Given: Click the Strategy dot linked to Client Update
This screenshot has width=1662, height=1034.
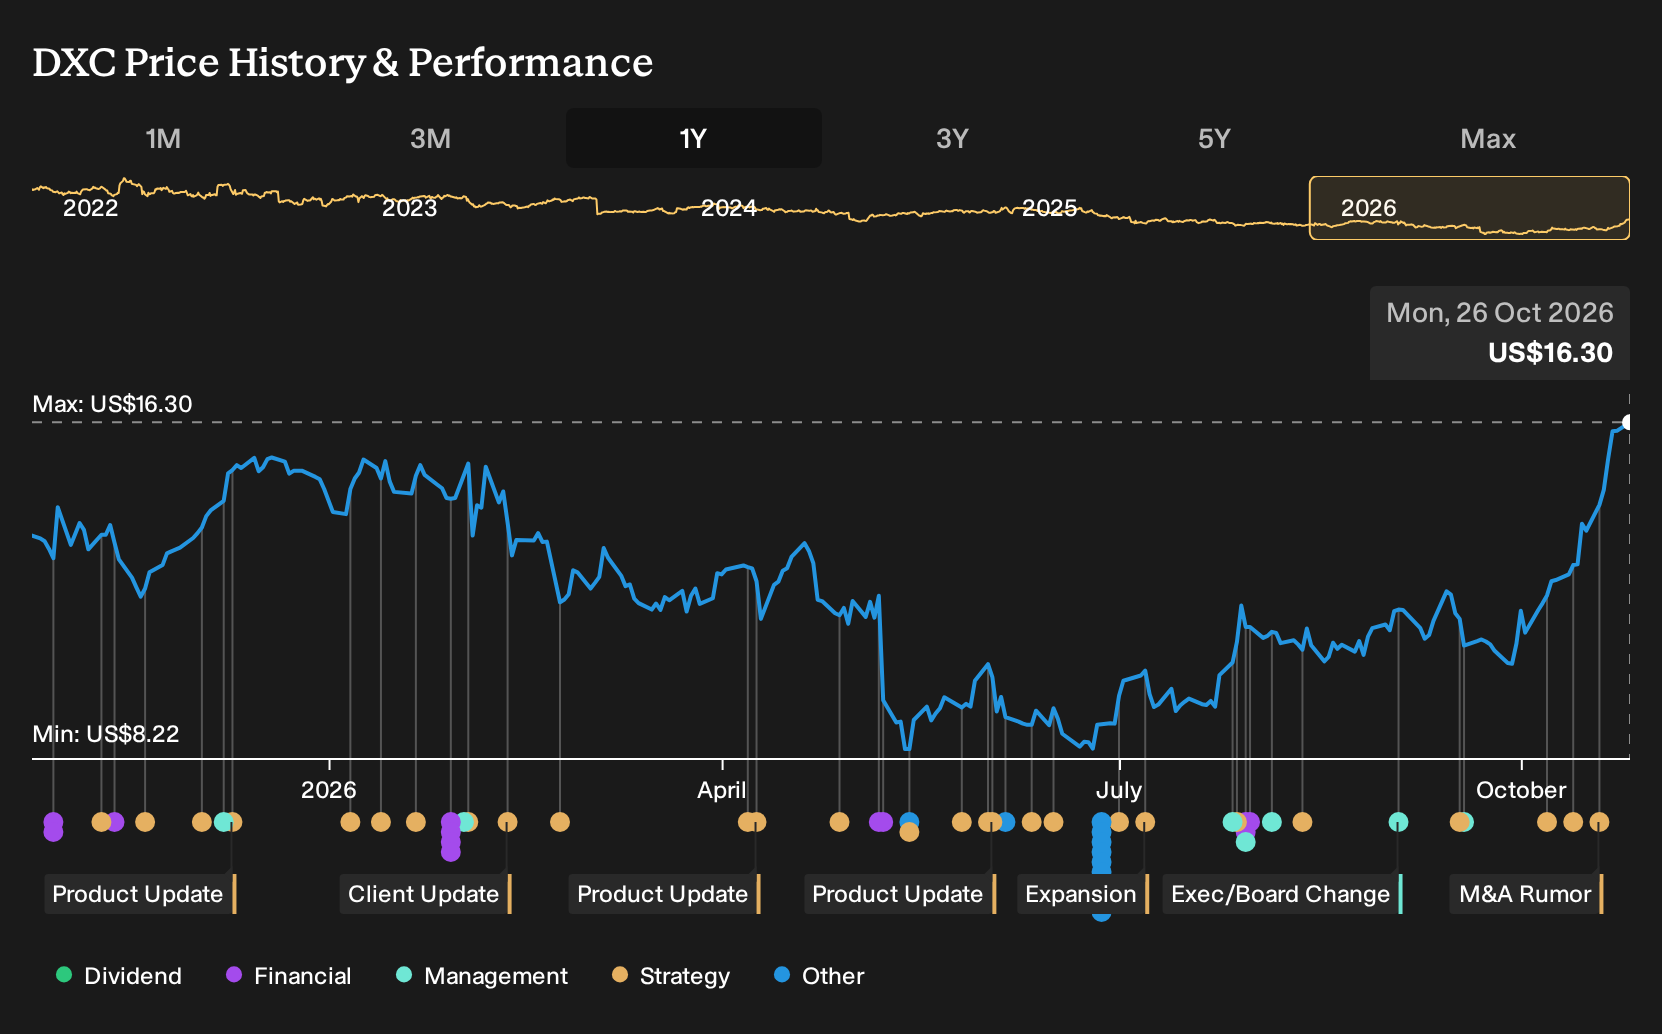Looking at the screenshot, I should pos(507,822).
